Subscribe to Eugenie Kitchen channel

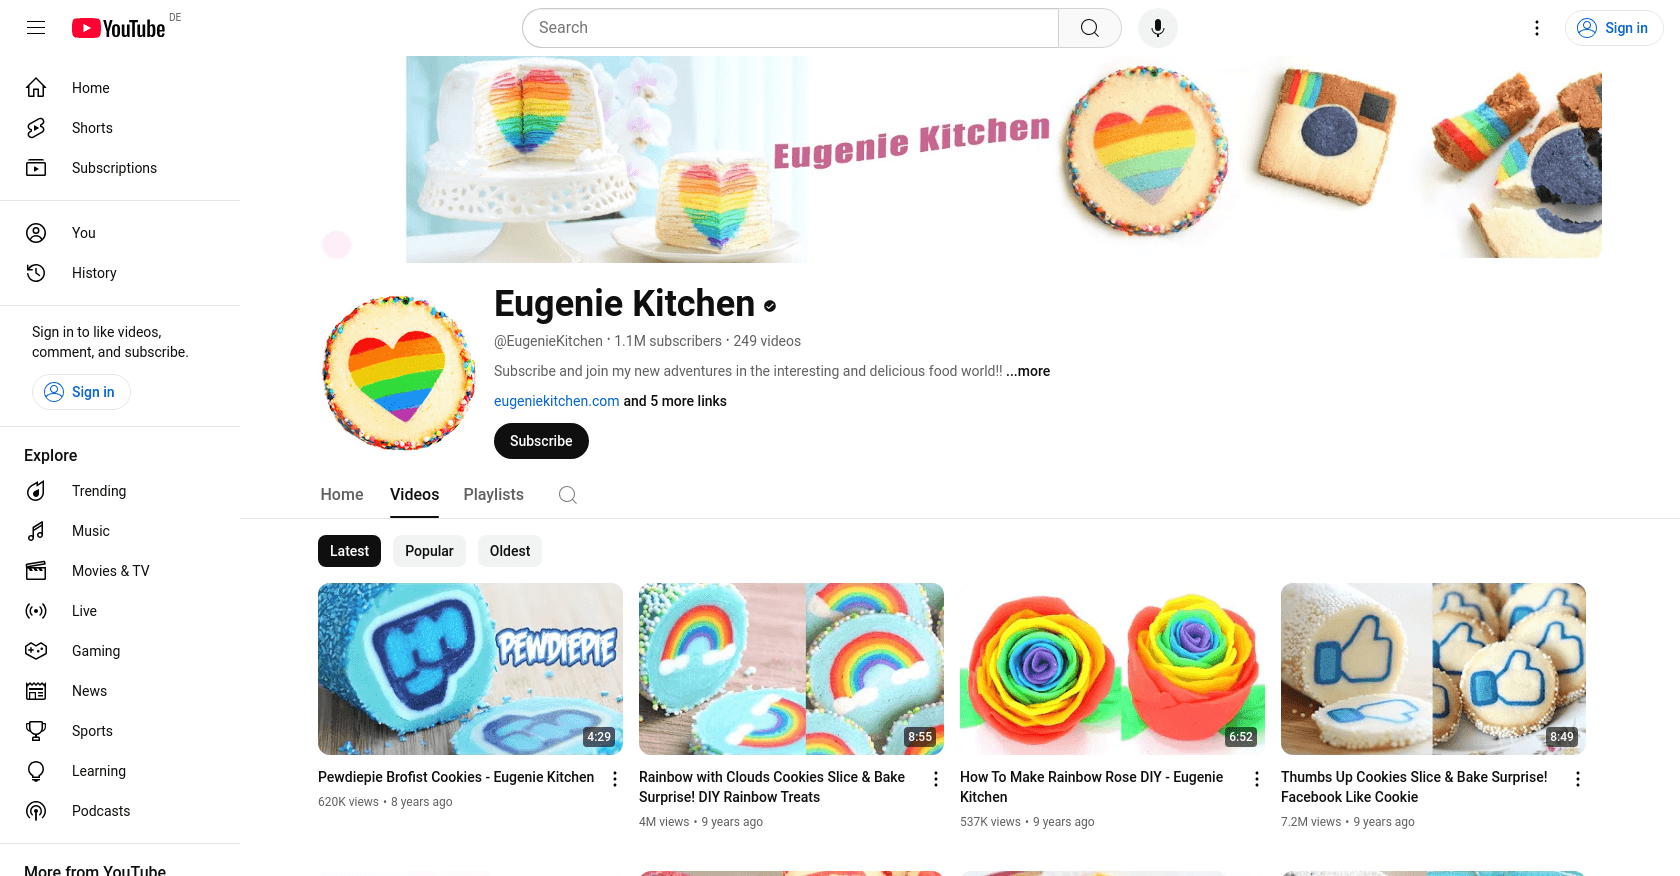coord(541,441)
